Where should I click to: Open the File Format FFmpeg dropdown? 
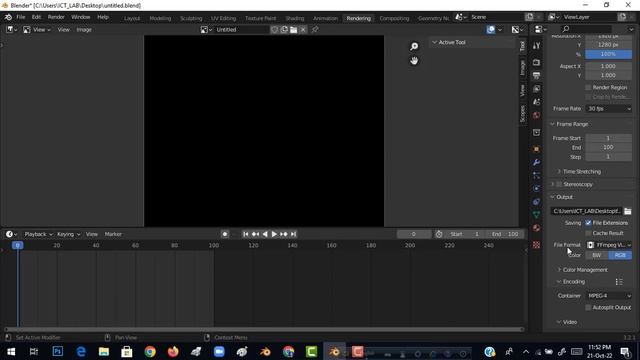coord(609,245)
